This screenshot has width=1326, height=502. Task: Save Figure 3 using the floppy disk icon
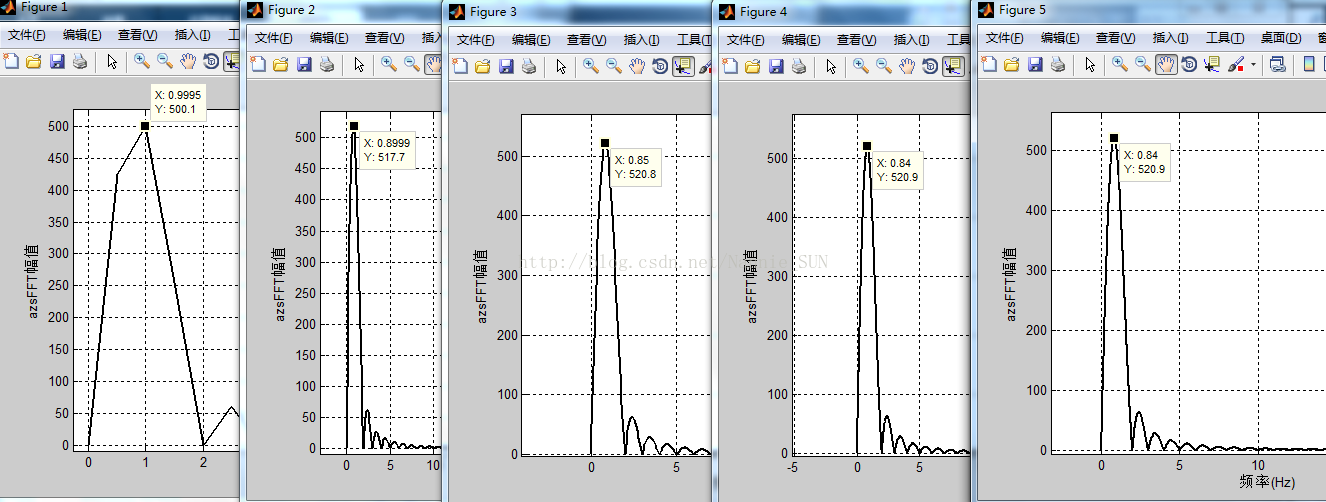(x=506, y=66)
